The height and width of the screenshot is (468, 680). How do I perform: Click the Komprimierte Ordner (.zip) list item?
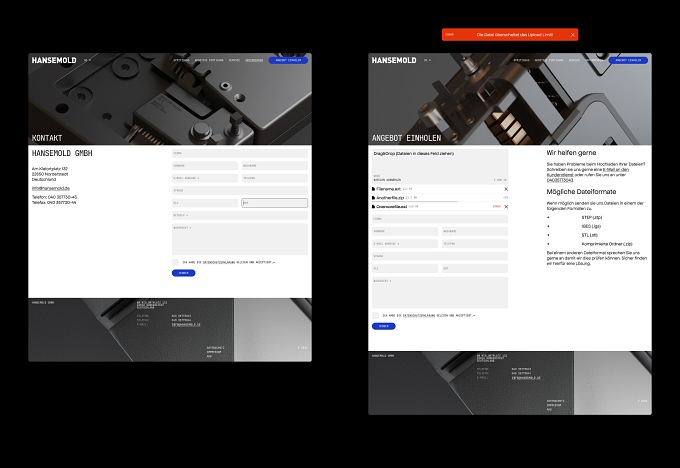(607, 244)
